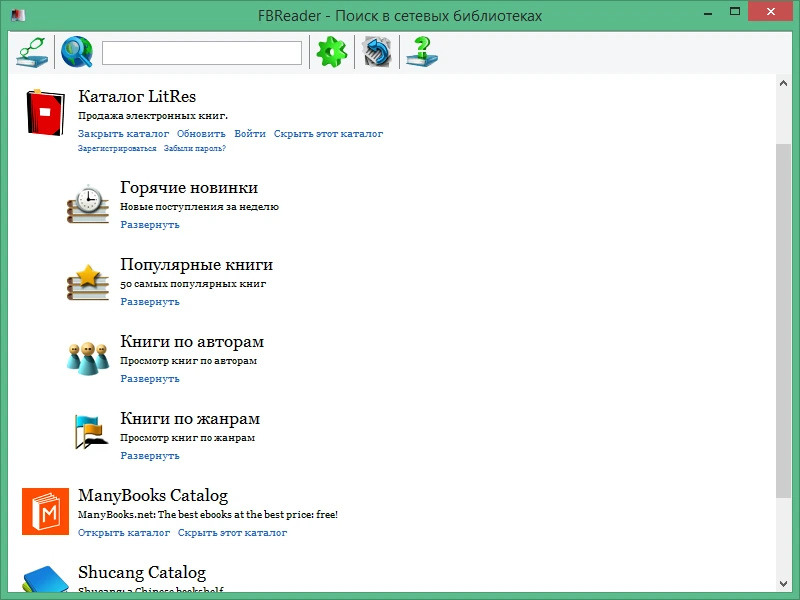Click the network search globe icon
Image resolution: width=800 pixels, height=600 pixels.
tap(77, 52)
